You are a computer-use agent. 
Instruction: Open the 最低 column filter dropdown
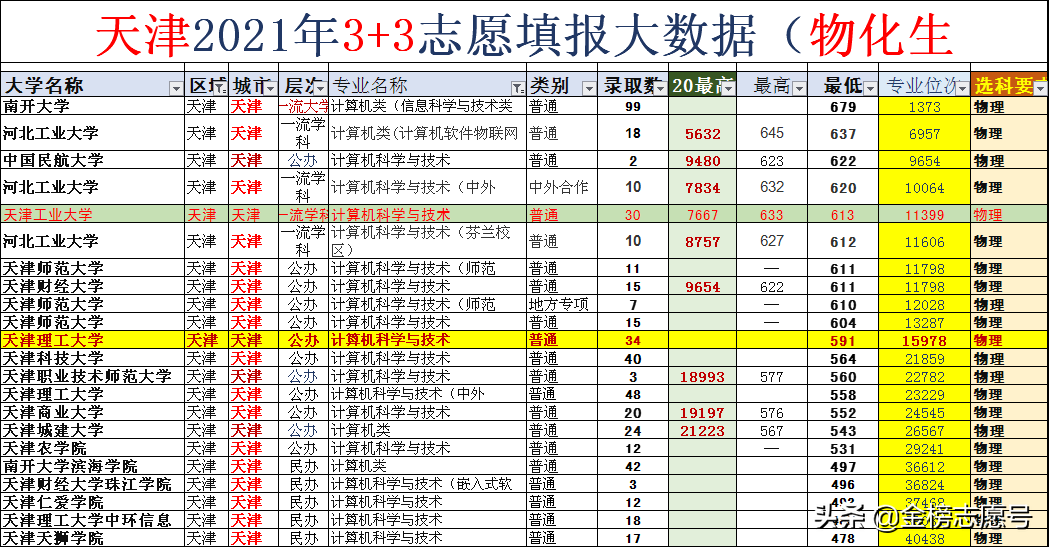tap(870, 88)
